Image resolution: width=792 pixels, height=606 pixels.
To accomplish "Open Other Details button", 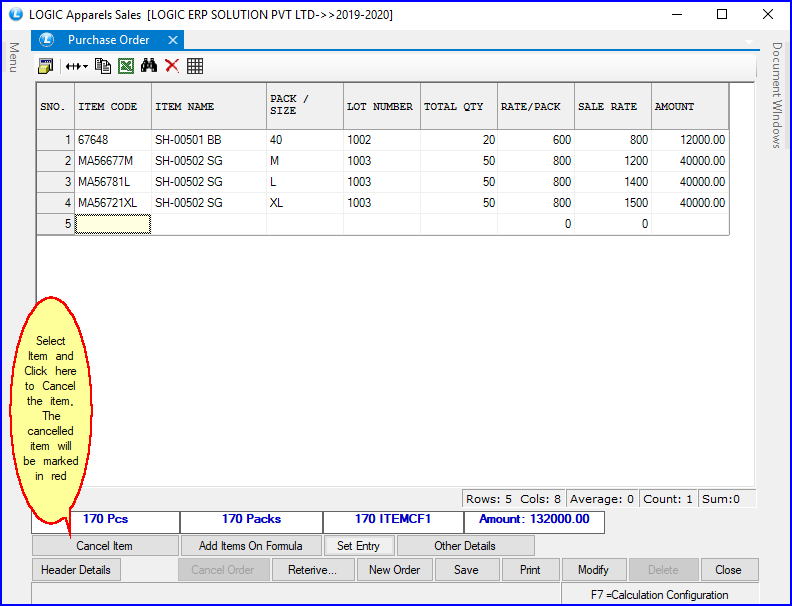I will 465,546.
